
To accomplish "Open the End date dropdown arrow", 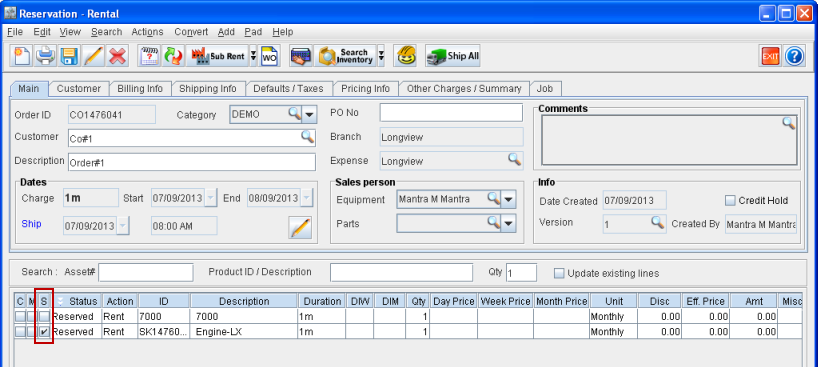I will coord(307,198).
